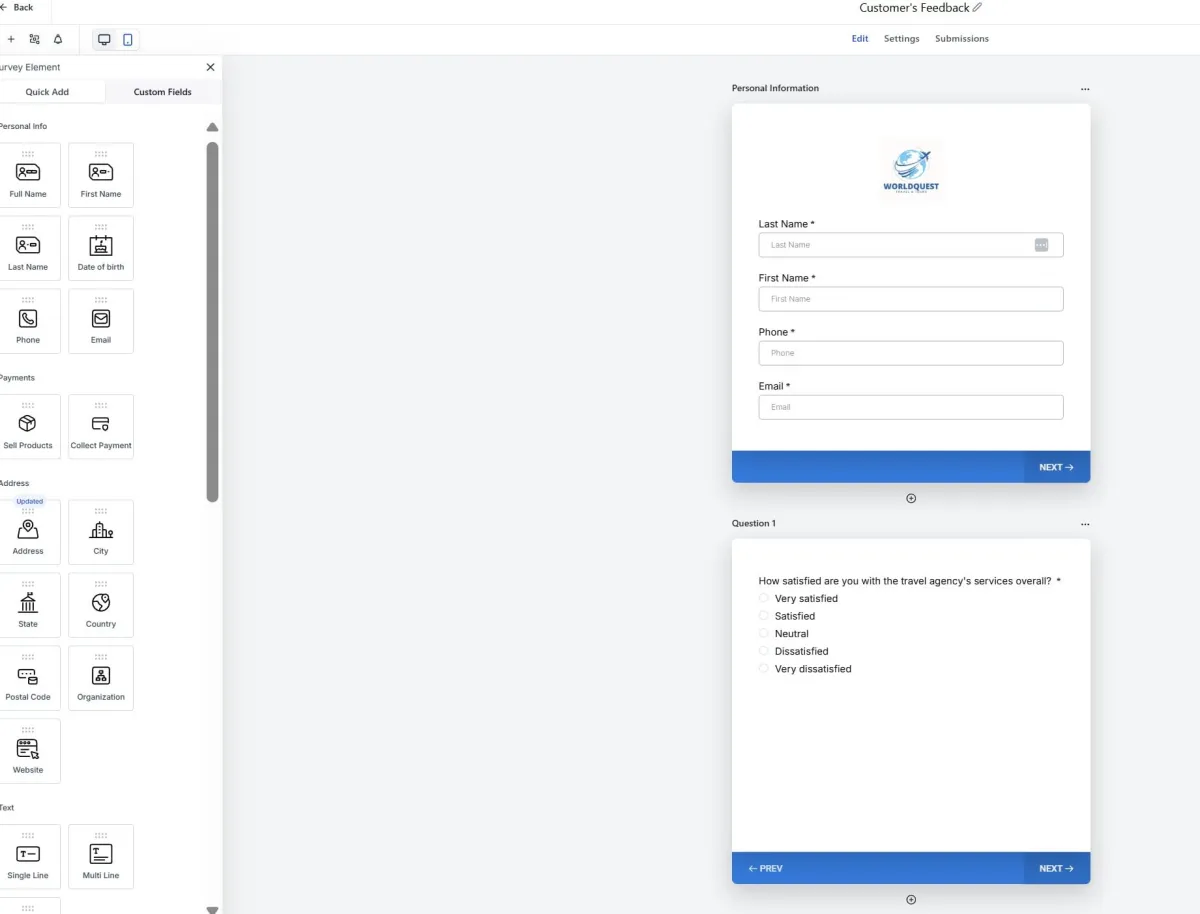Click the plus add element icon in toolbar
Viewport: 1200px width, 914px height.
click(11, 39)
